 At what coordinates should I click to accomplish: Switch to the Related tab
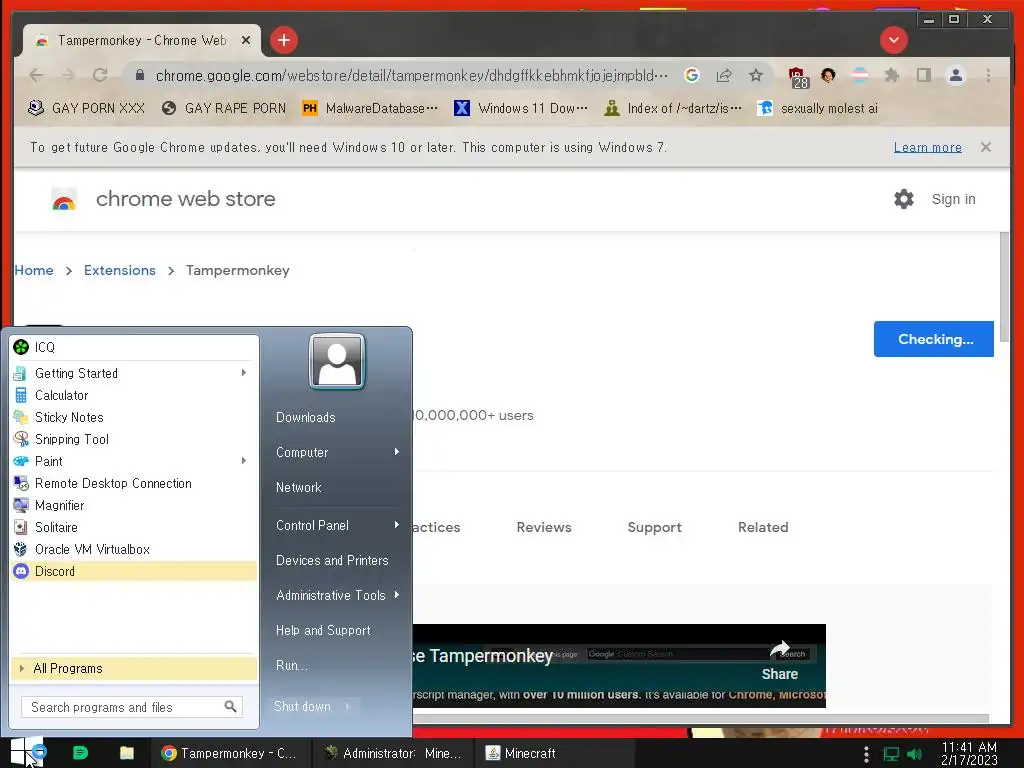click(763, 527)
